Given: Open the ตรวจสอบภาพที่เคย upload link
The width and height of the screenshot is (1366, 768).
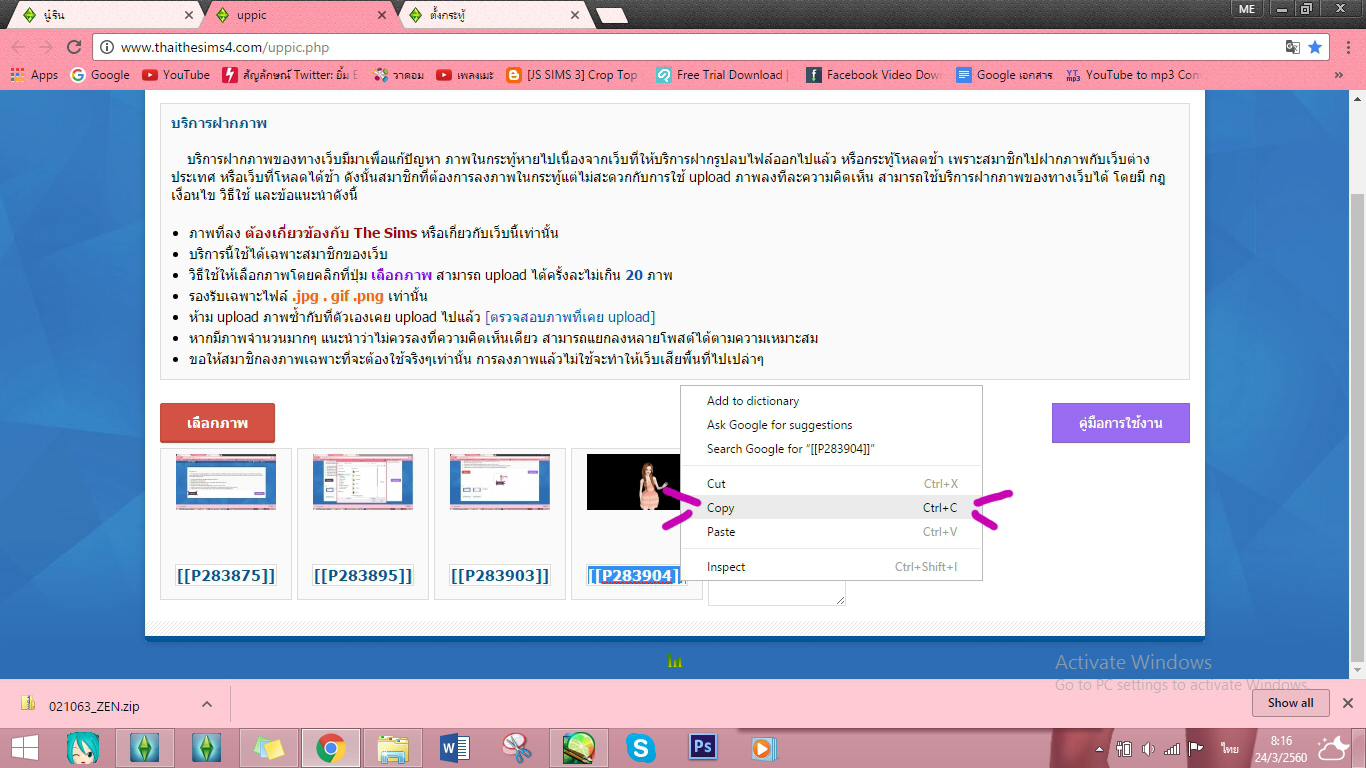Looking at the screenshot, I should pos(570,317).
